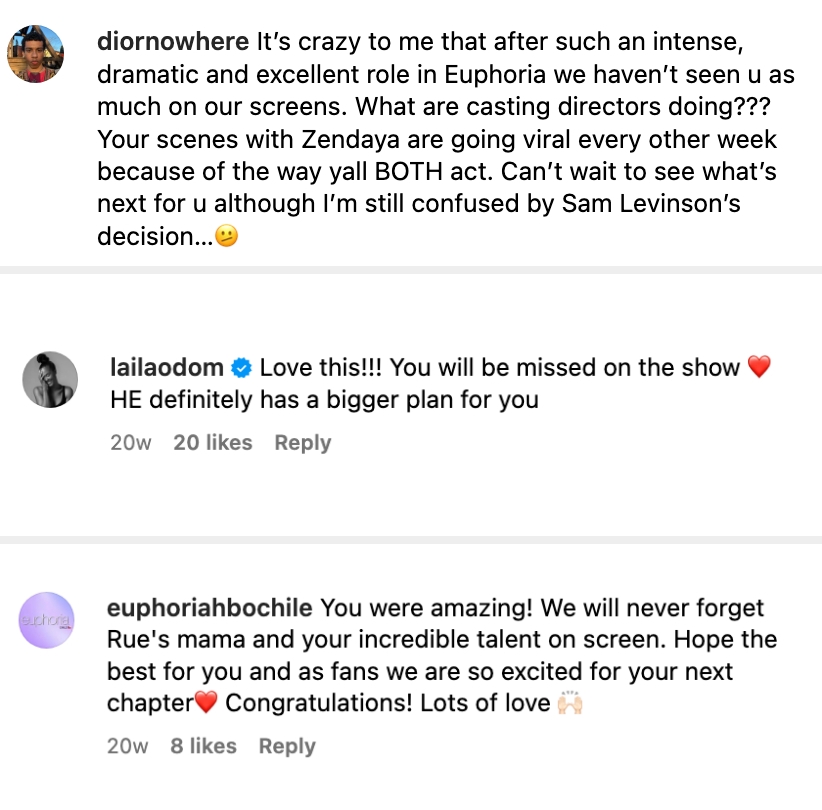The height and width of the screenshot is (810, 822).
Task: Click the confused face emoji in diornowhere's comment
Action: click(x=225, y=236)
